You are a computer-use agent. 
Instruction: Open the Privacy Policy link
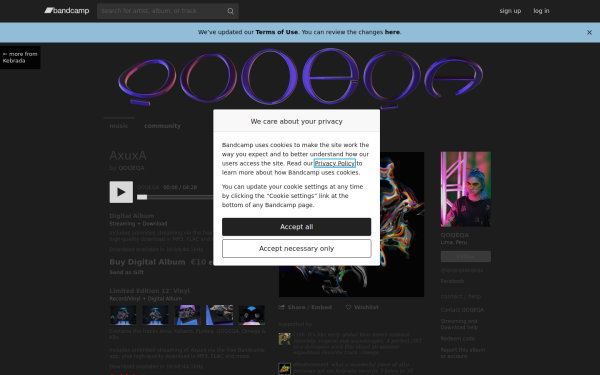[x=335, y=163]
